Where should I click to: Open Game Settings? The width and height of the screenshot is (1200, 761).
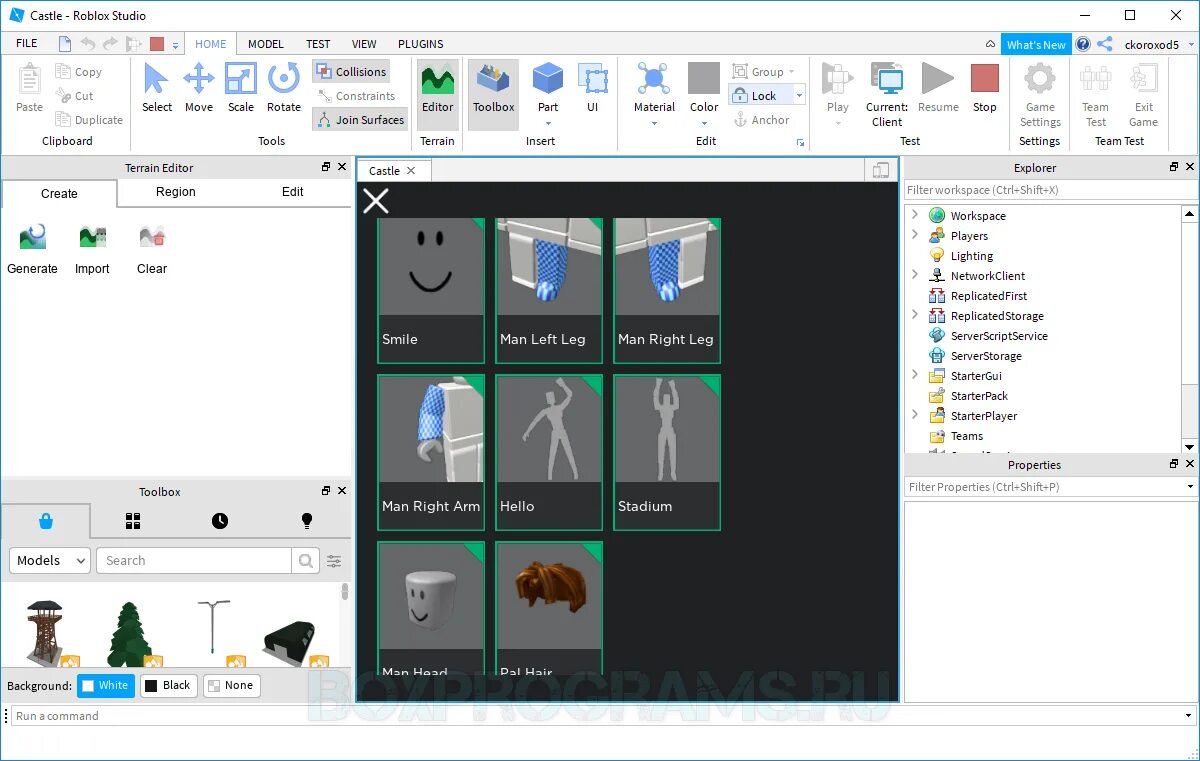tap(1040, 94)
